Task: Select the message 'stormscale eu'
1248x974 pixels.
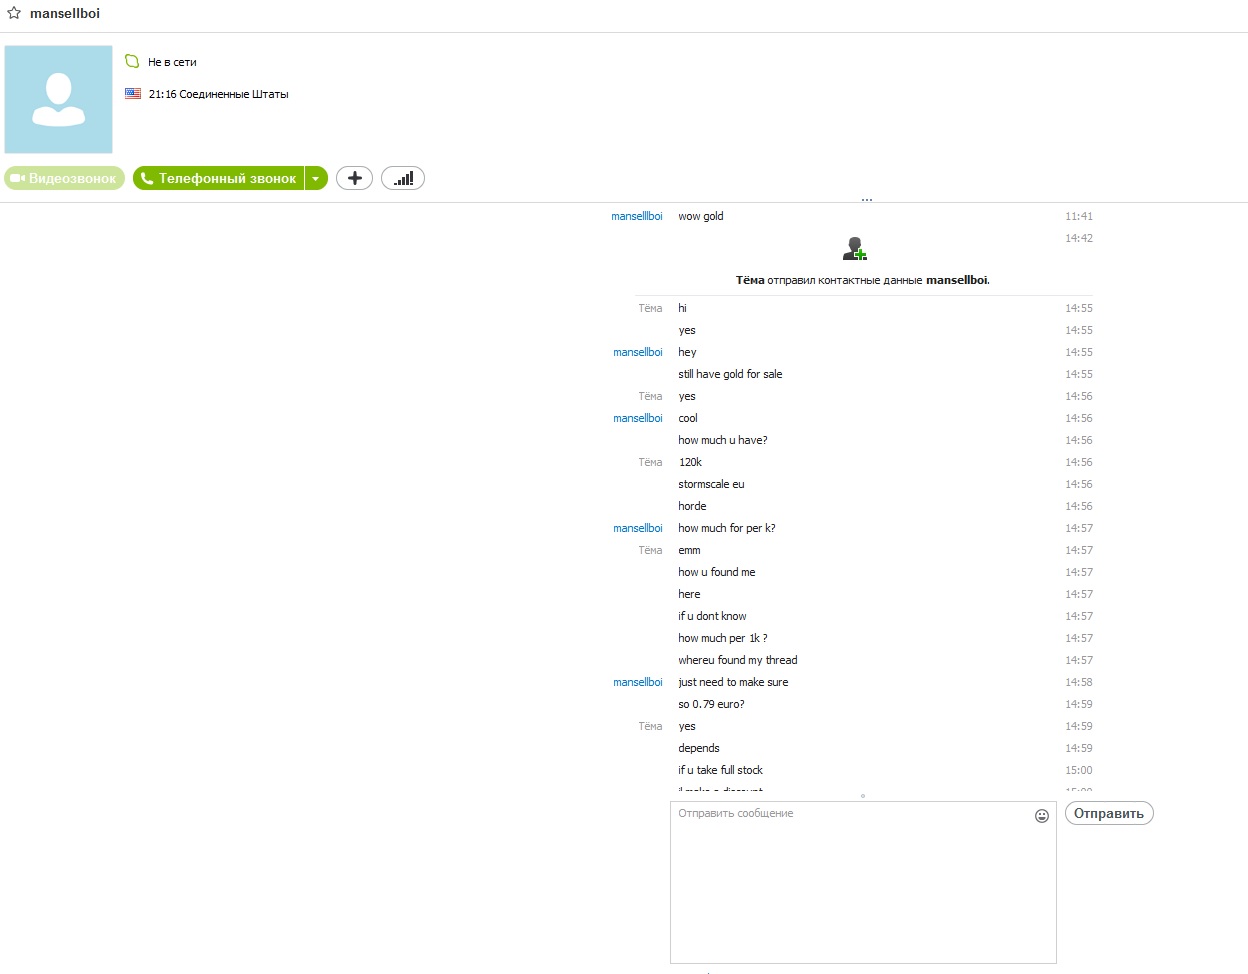Action: tap(711, 484)
